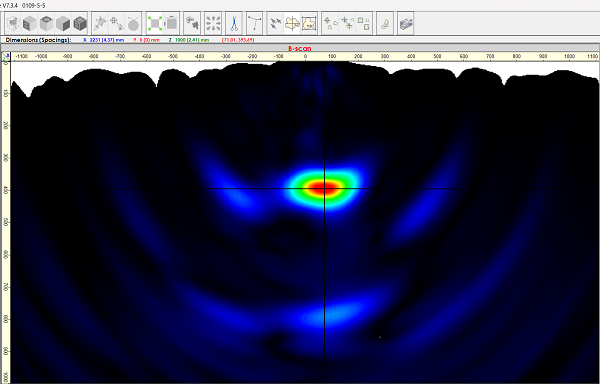Click the arrow cursors selection tool

[x=276, y=24]
